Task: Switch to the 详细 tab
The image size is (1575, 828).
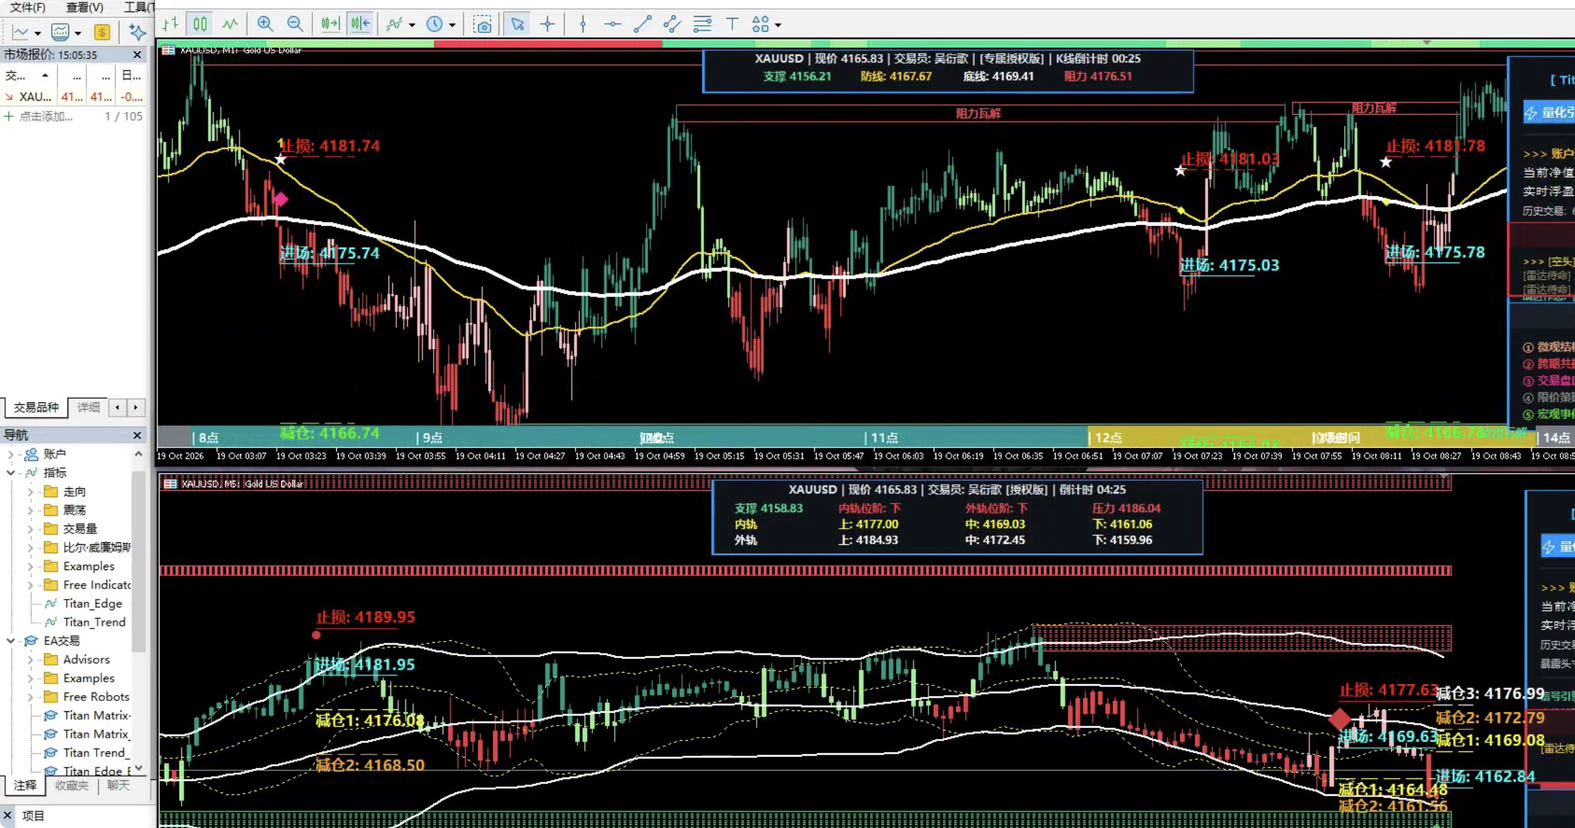Action: coord(89,408)
